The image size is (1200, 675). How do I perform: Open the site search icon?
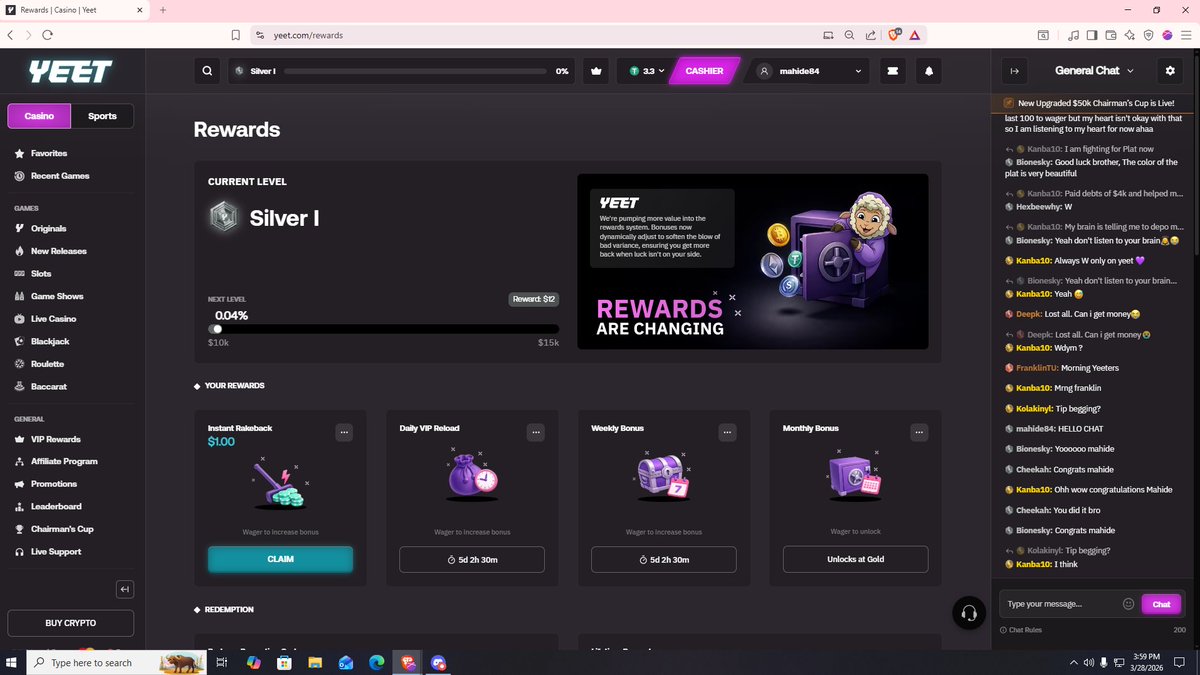[x=207, y=71]
